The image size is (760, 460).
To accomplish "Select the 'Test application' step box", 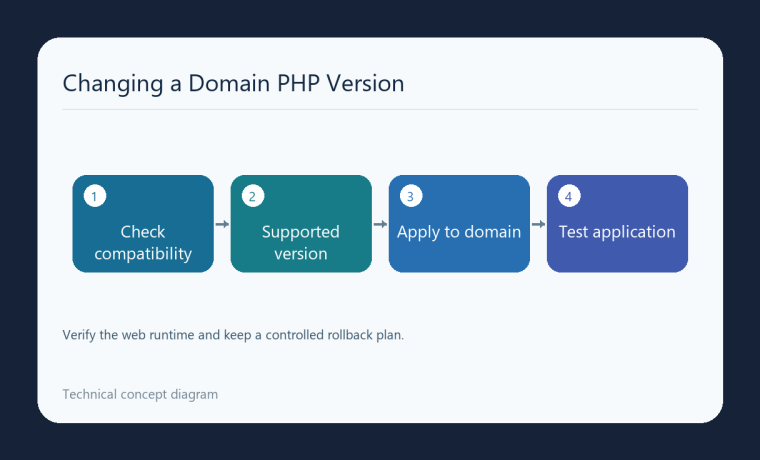I will pyautogui.click(x=617, y=224).
